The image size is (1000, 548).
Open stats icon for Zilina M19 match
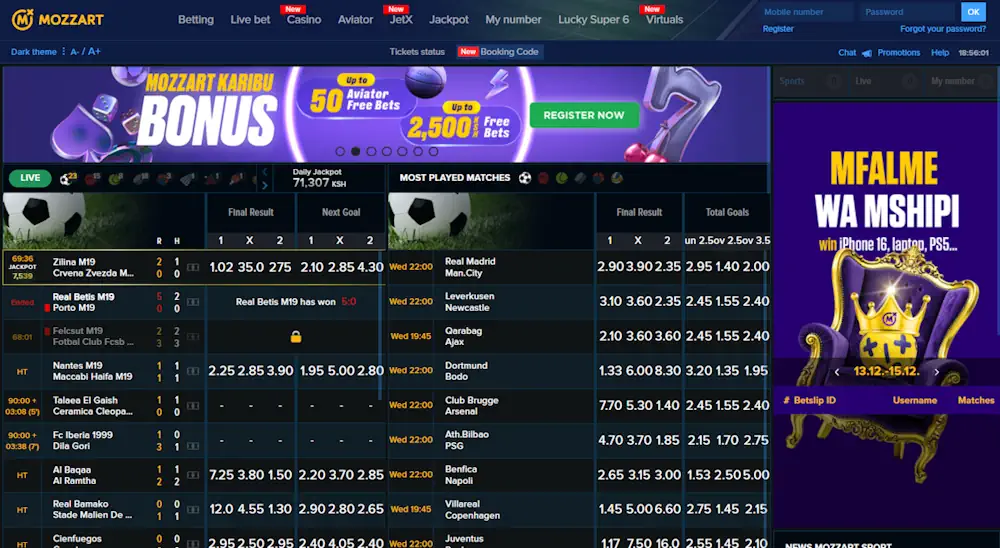tap(193, 268)
